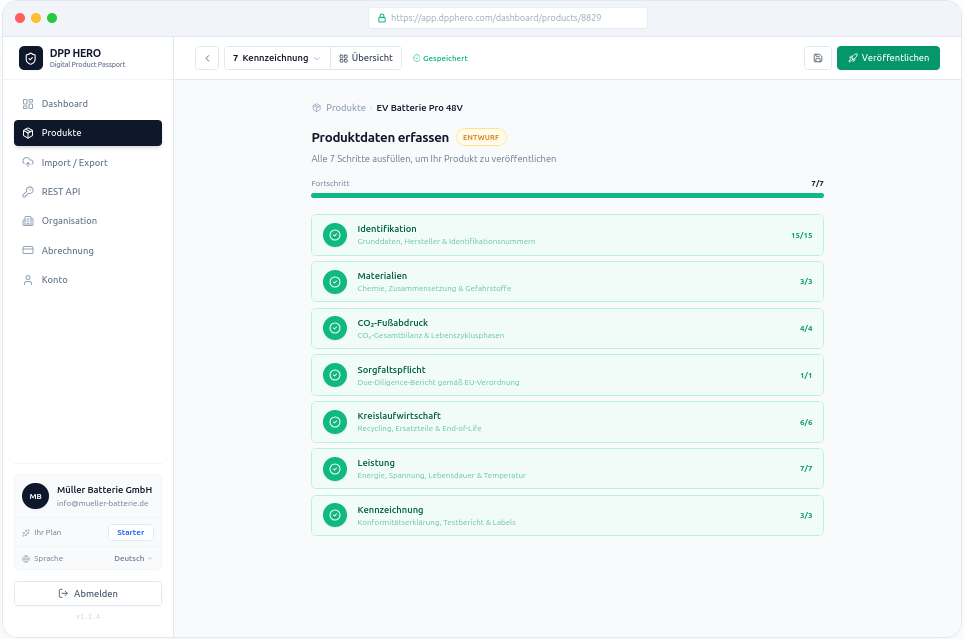The image size is (964, 639).
Task: Click the DPP HERO shield logo
Action: (x=31, y=58)
